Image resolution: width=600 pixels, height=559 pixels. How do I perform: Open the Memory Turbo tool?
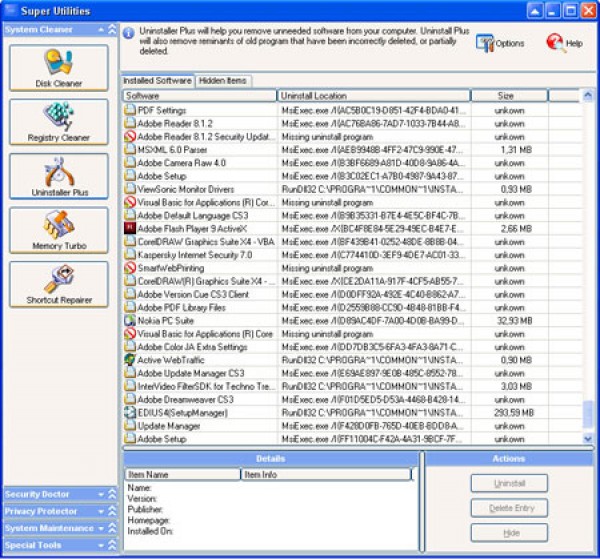59,230
